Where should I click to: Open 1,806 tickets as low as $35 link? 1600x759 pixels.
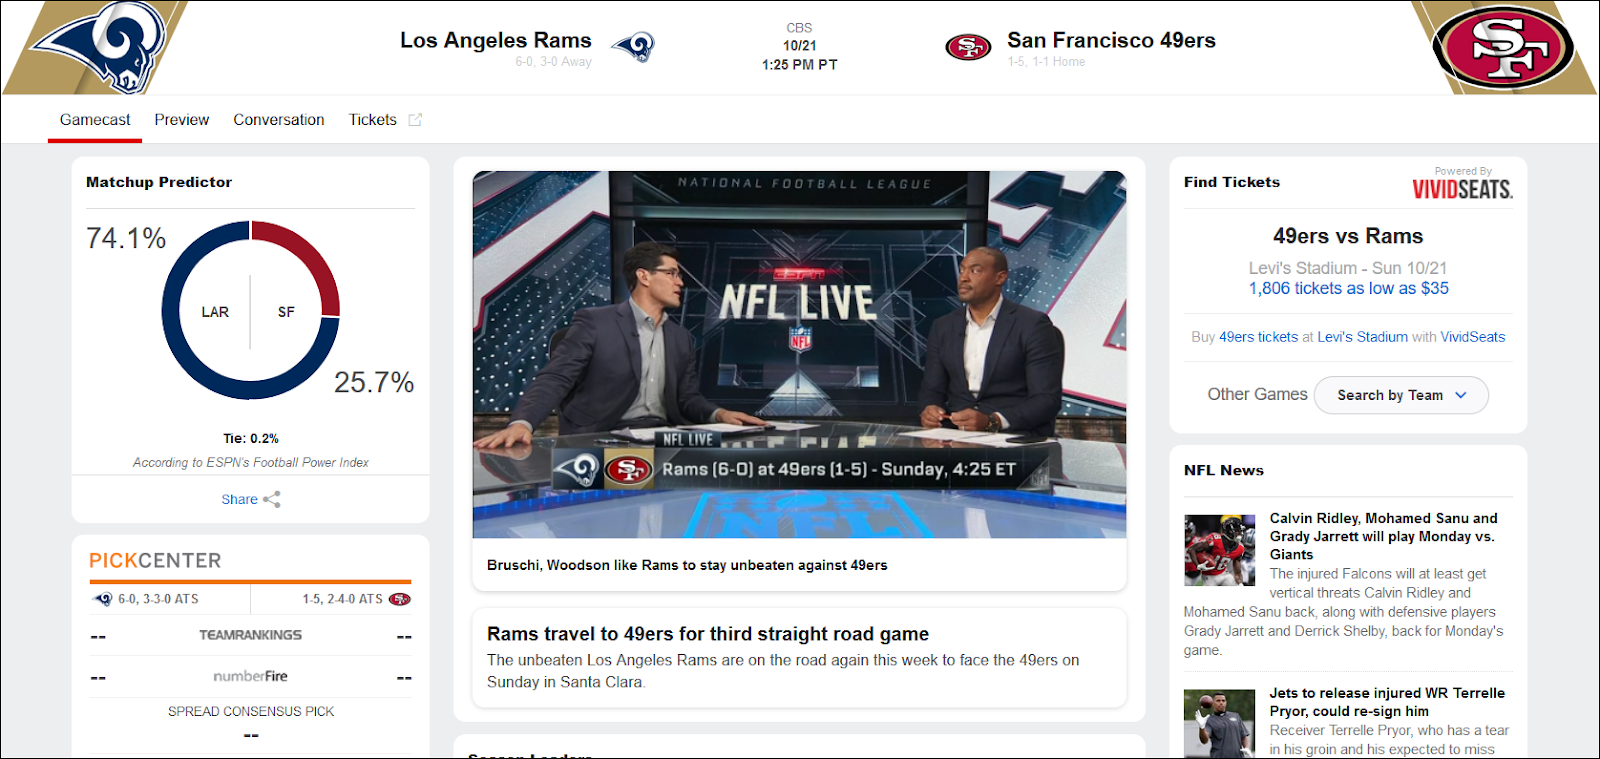click(x=1348, y=288)
